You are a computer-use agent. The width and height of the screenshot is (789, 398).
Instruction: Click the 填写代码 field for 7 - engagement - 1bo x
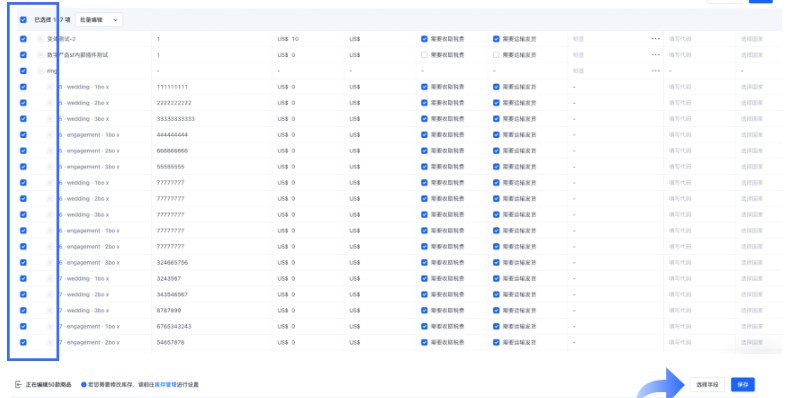pos(680,327)
